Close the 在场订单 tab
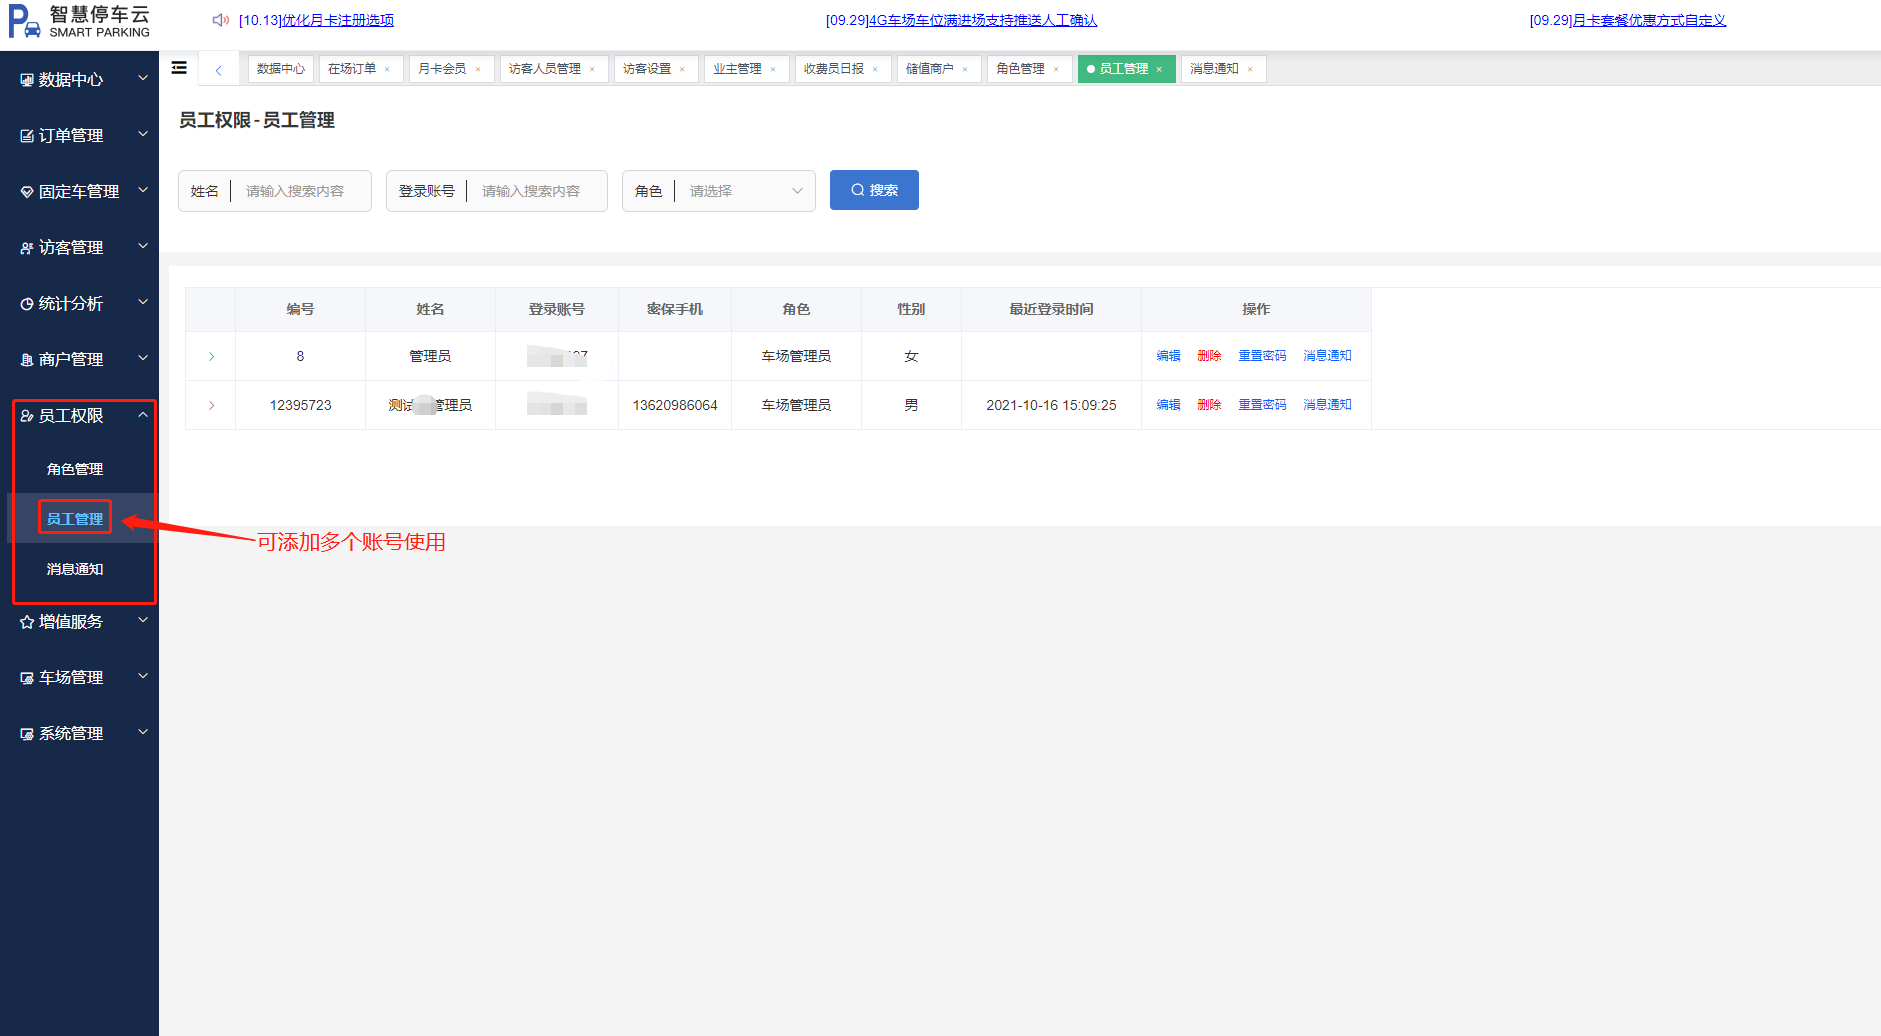This screenshot has height=1036, width=1881. coord(387,69)
